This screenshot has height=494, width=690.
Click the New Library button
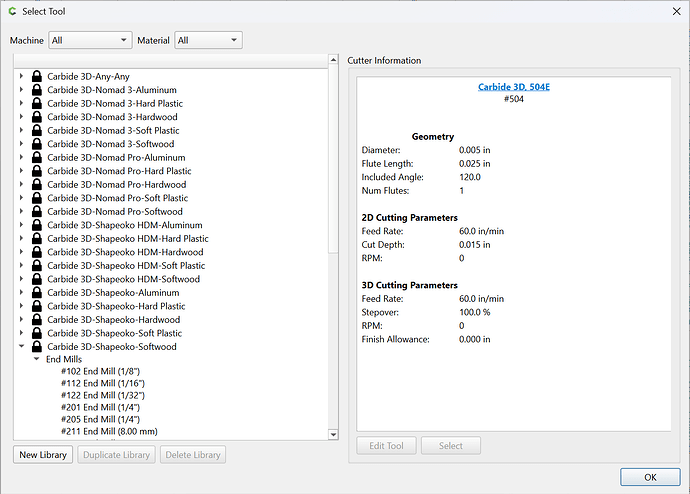point(43,455)
